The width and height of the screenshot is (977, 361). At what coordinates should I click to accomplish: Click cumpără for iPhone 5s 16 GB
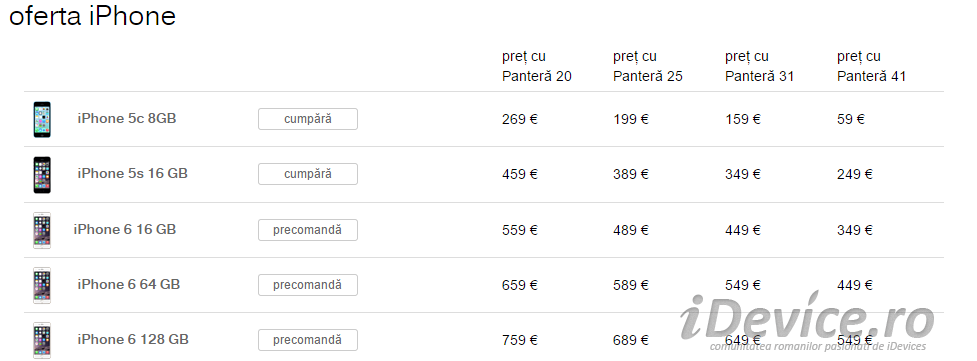pyautogui.click(x=308, y=174)
